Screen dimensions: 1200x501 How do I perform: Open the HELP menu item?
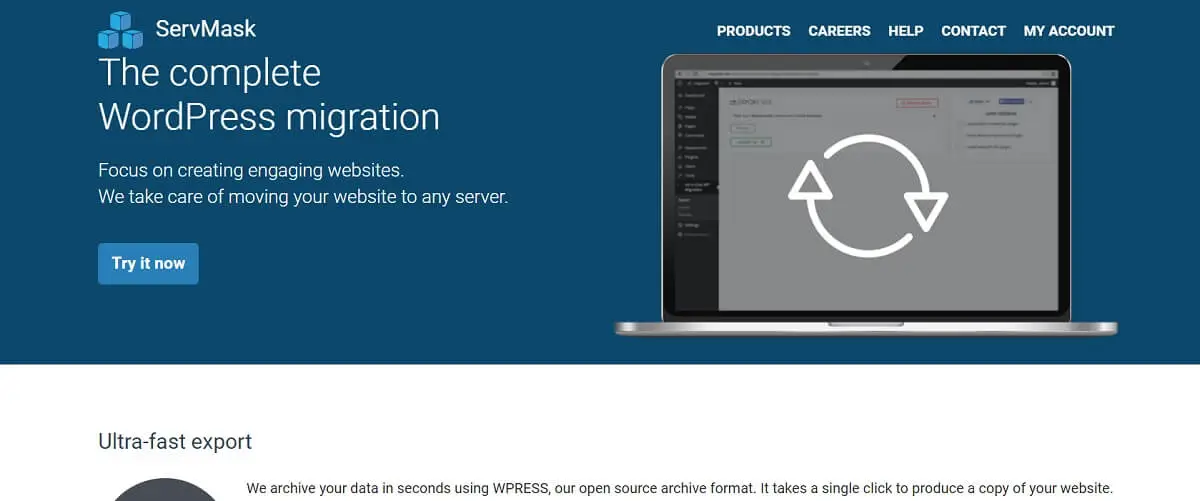(x=905, y=31)
